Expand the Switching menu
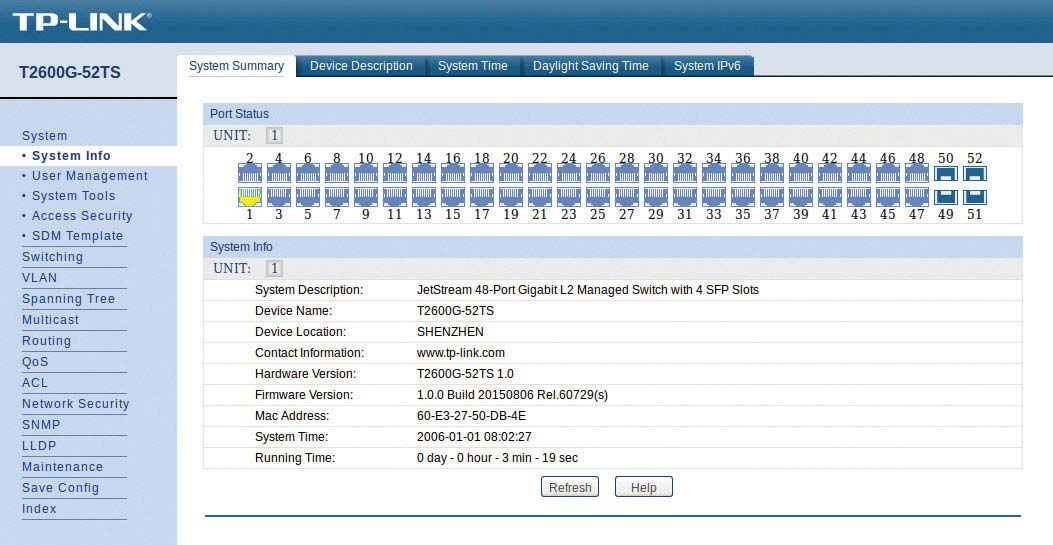Viewport: 1053px width, 545px height. pos(52,256)
